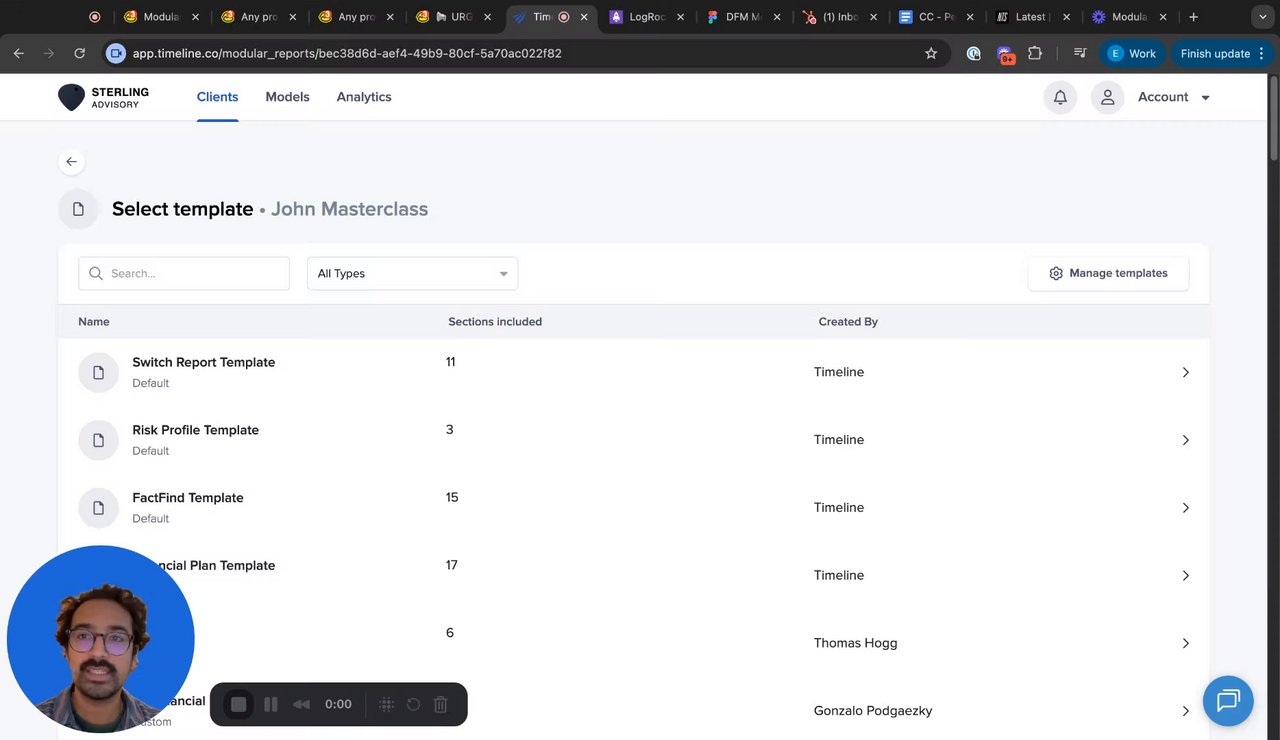Click the back arrow above Select template
The width and height of the screenshot is (1280, 740).
(x=71, y=162)
